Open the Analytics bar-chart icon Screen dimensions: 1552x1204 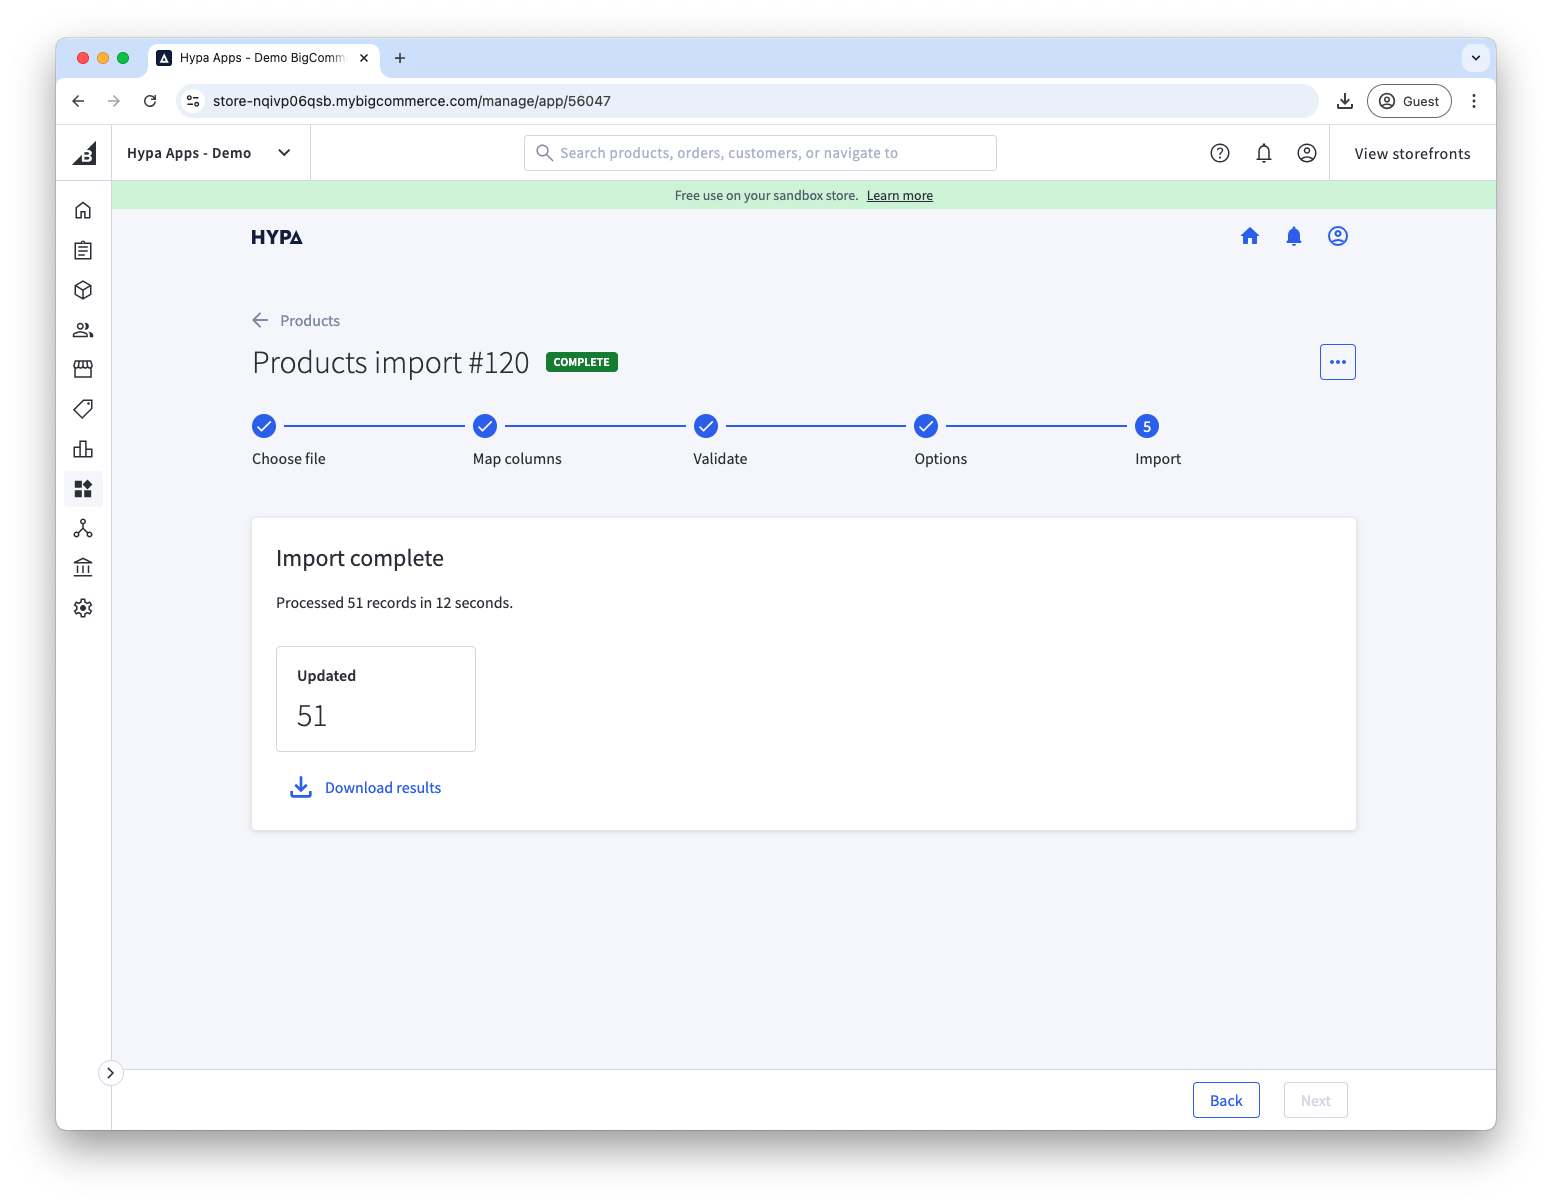(83, 449)
